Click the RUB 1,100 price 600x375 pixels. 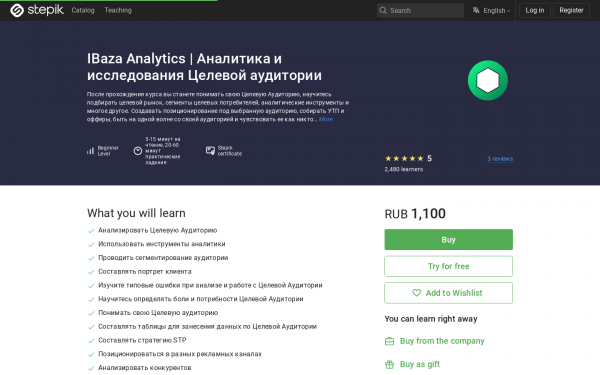point(415,214)
